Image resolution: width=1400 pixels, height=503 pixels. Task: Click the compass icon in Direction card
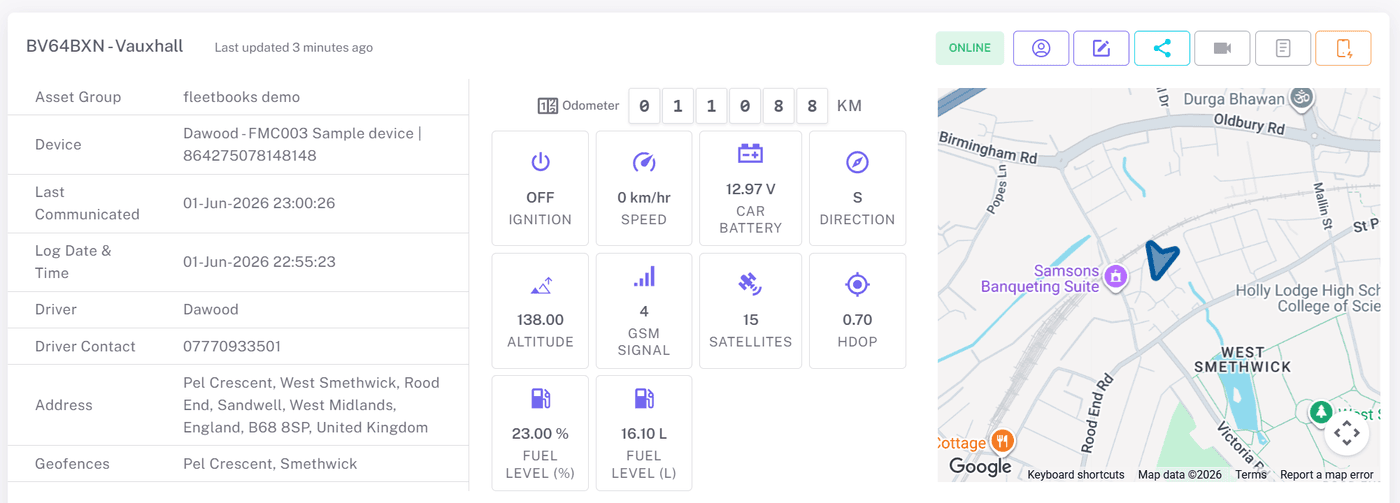(857, 162)
